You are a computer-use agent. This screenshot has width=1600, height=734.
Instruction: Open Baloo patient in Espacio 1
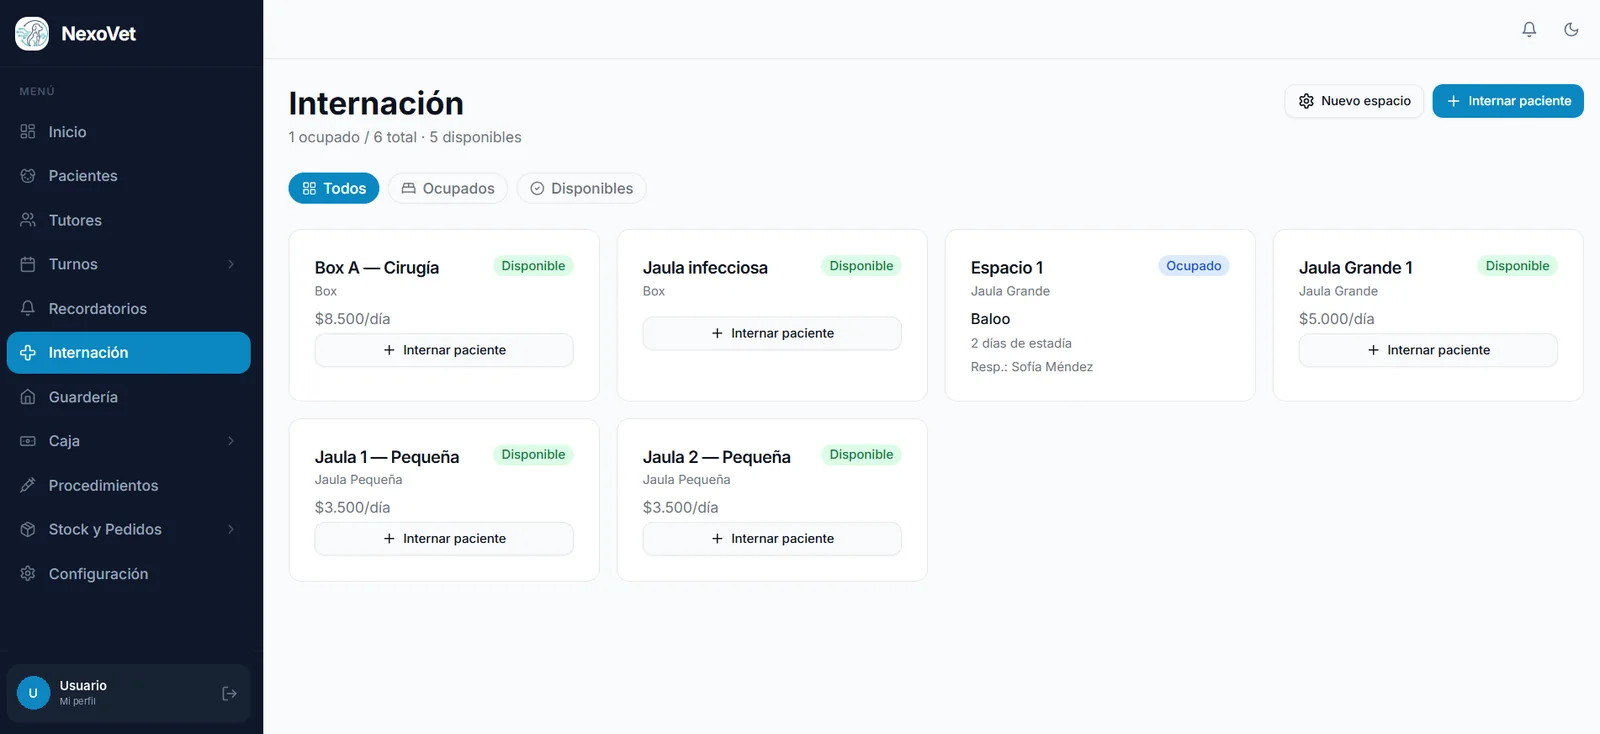pos(990,319)
